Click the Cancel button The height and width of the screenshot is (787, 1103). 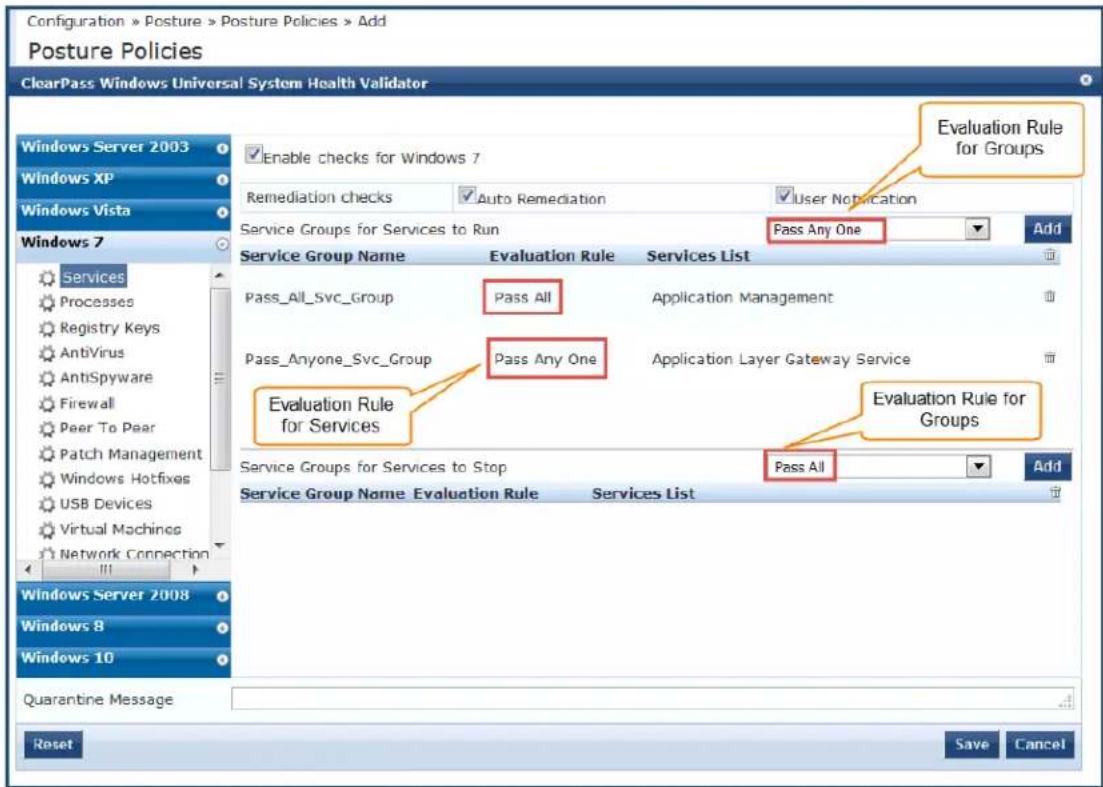[x=1040, y=744]
